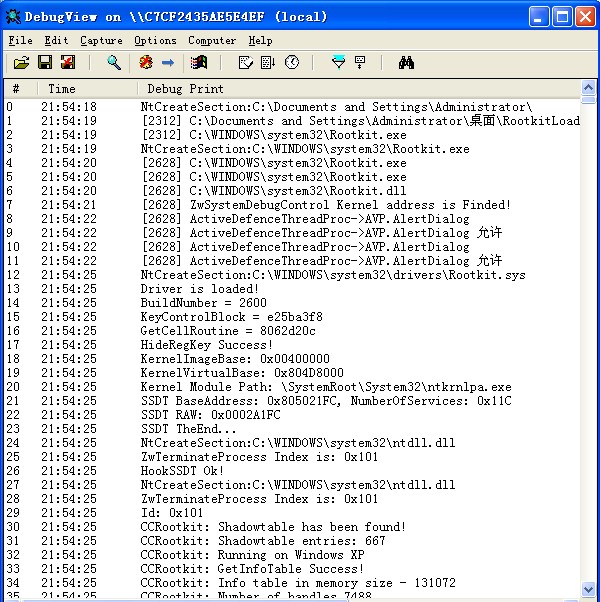Click the # column header
This screenshot has height=602, width=600.
tap(21, 89)
